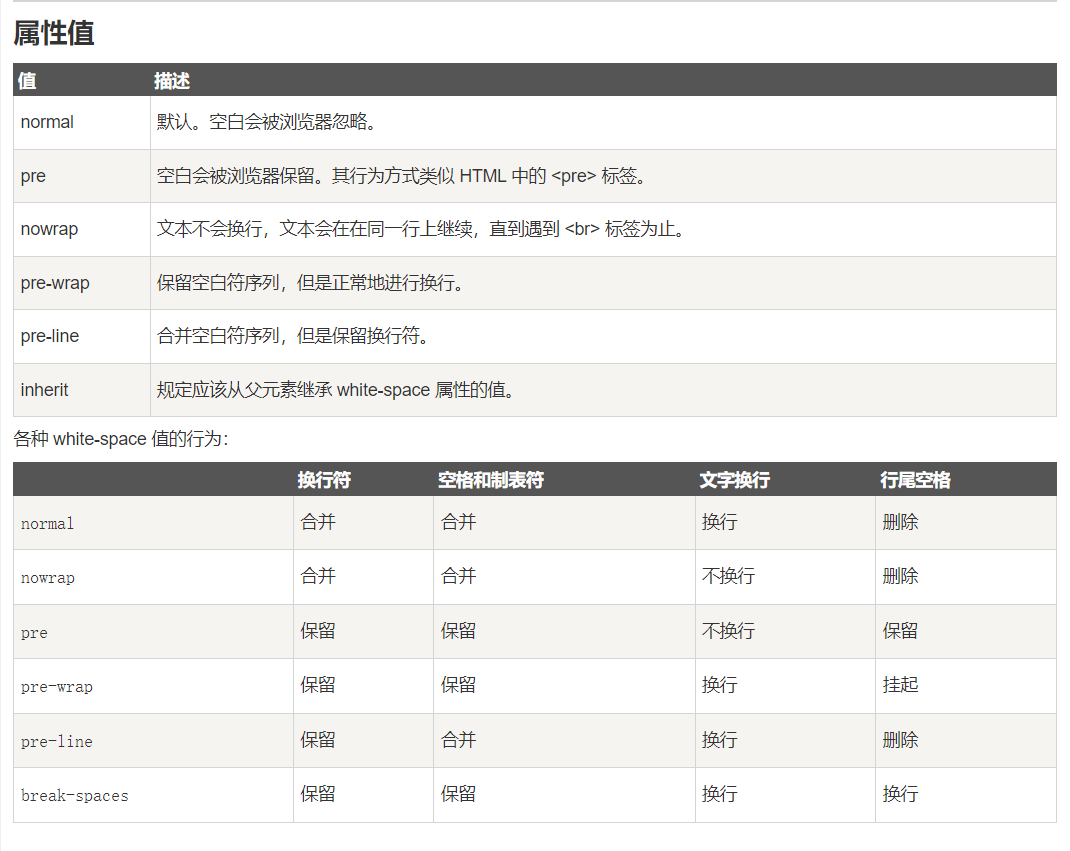Screen dimensions: 1070x851
Task: Click description 合并空白符序列，但是保留换行符。
Action: point(293,336)
